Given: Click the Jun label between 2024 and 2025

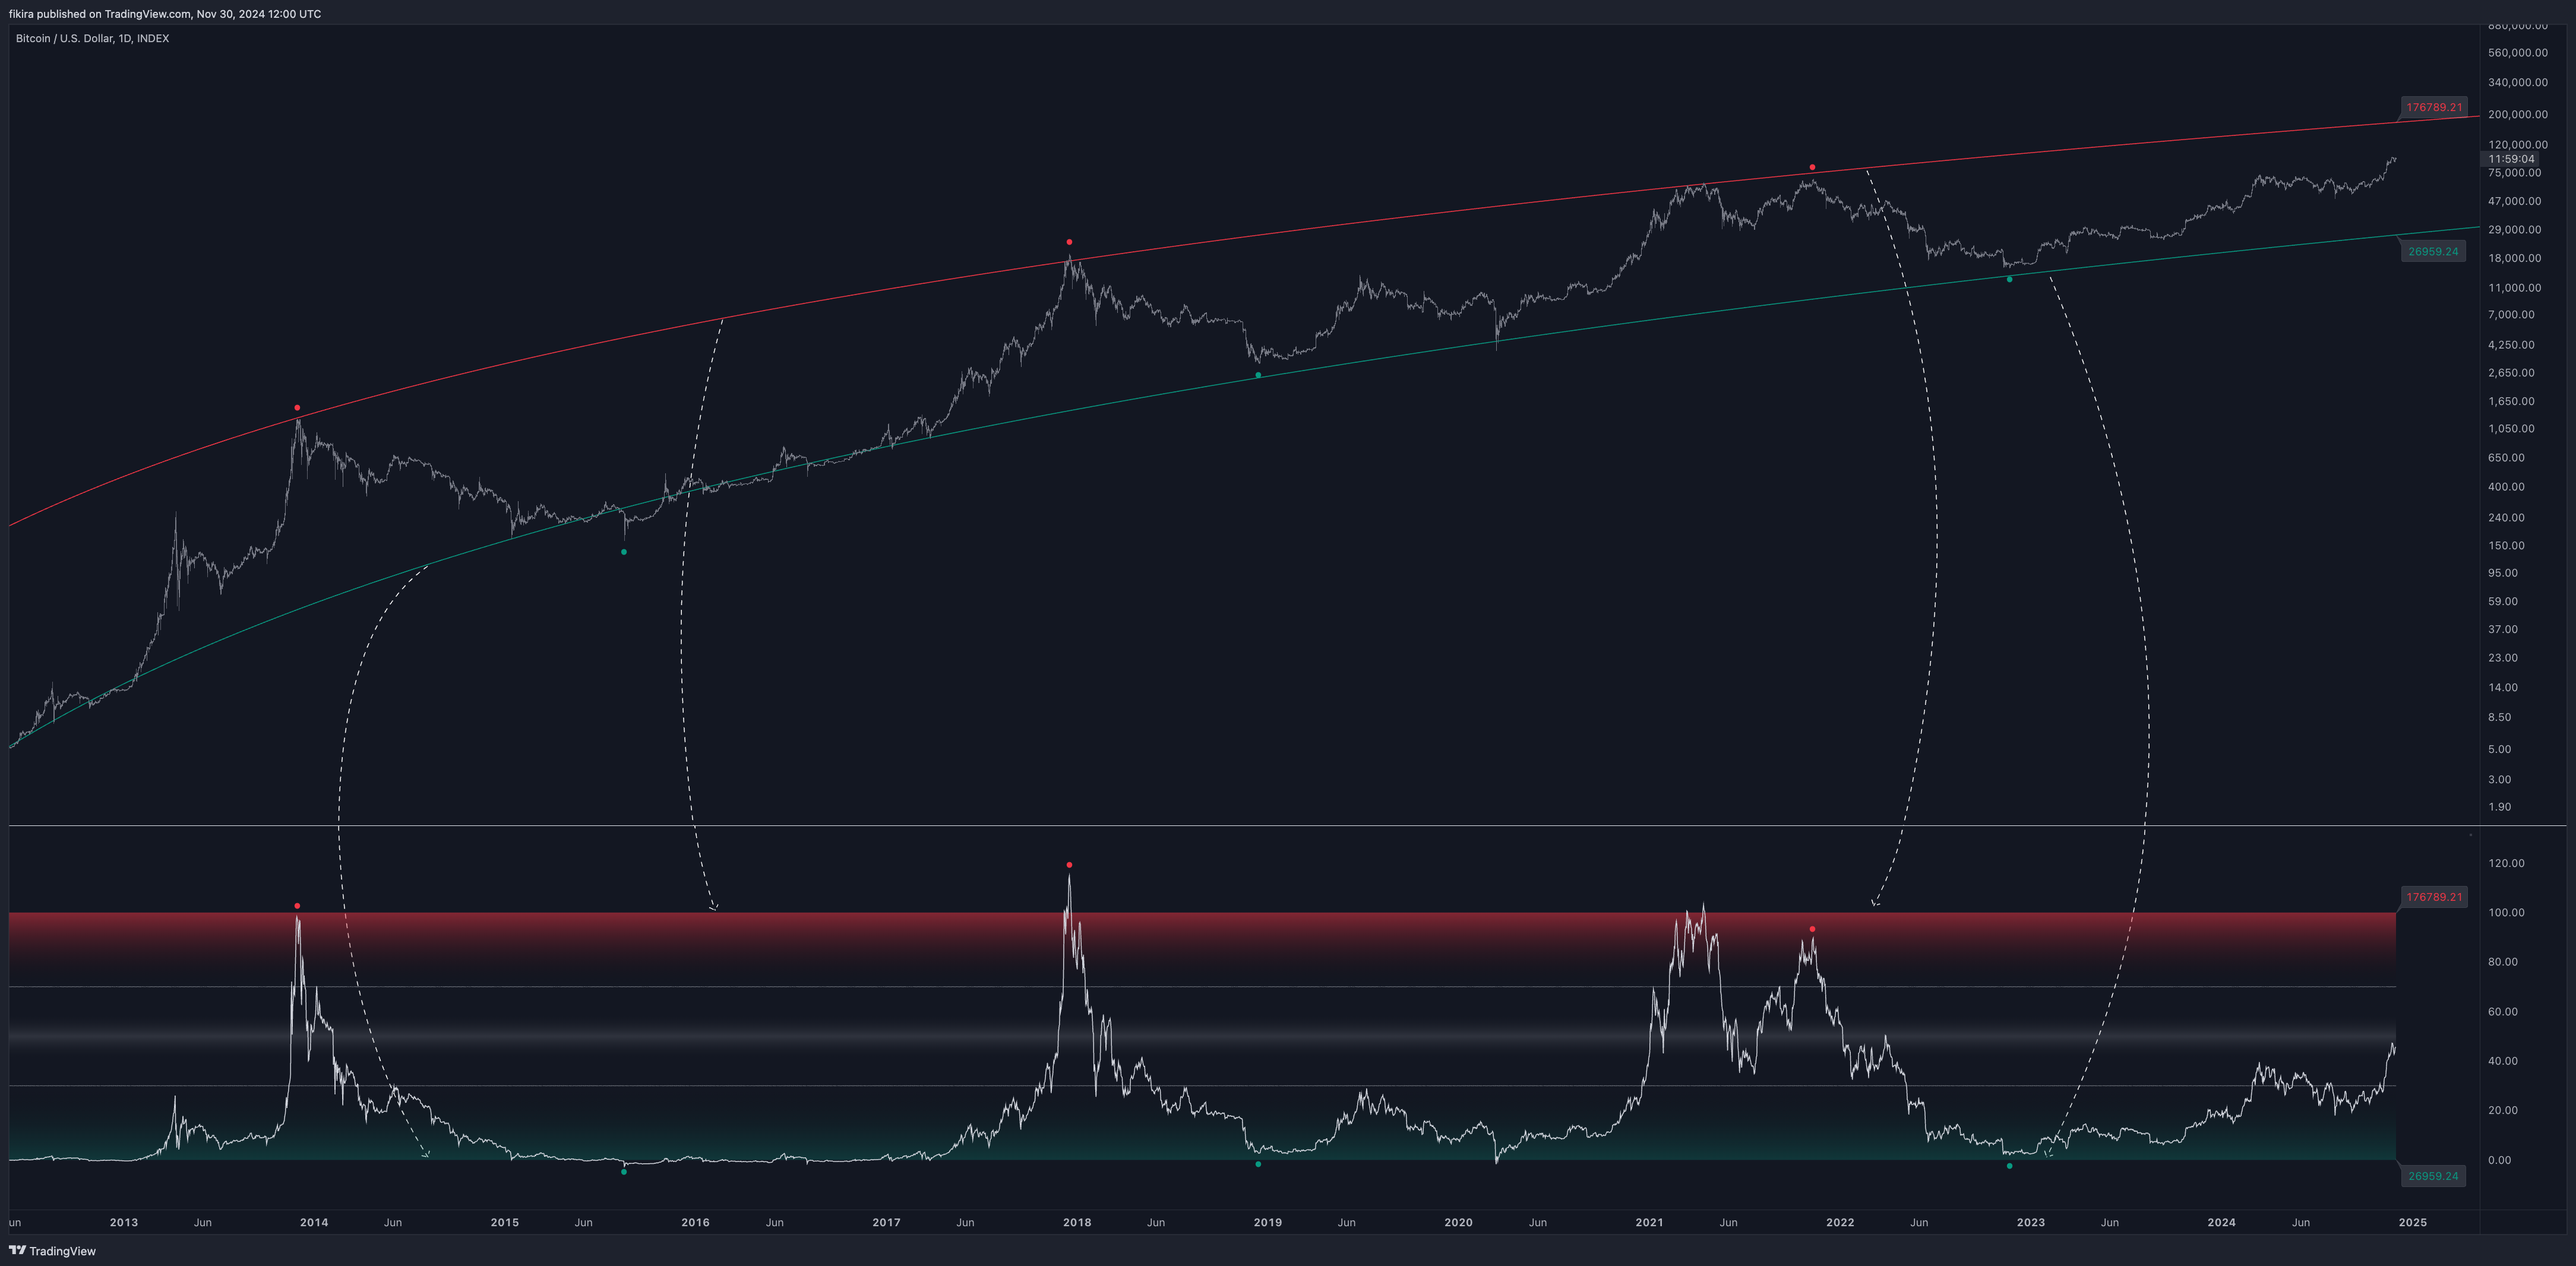Looking at the screenshot, I should 2301,1223.
